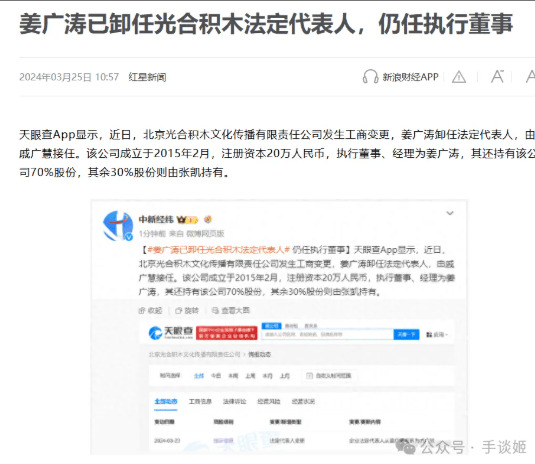
Task: Select the 全部 time filter
Action: click(x=199, y=376)
